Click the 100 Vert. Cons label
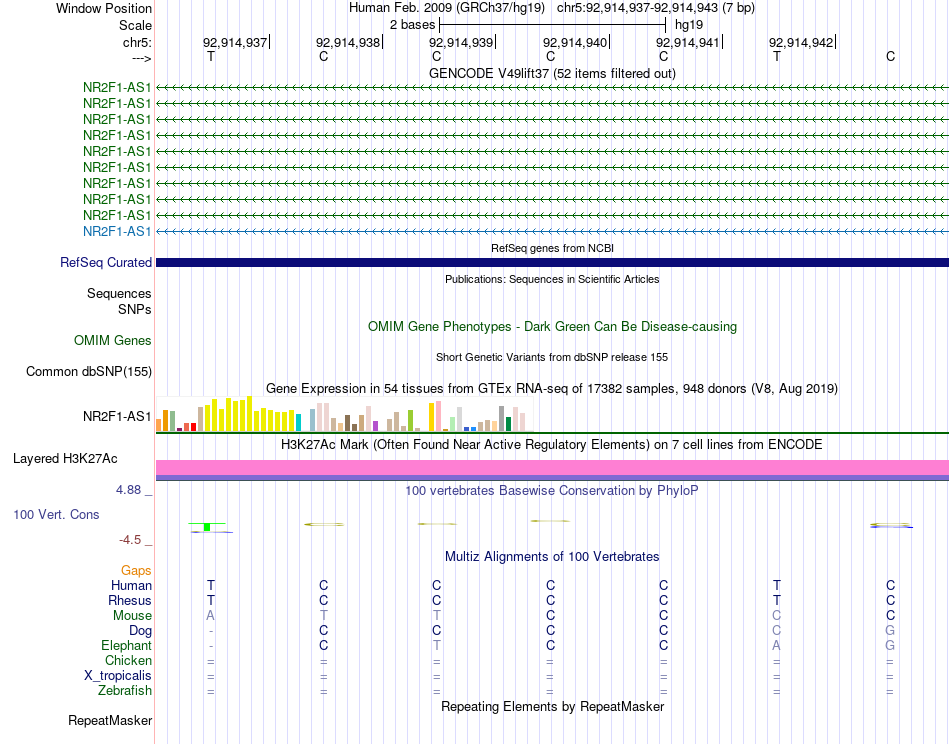The width and height of the screenshot is (950, 744). click(x=56, y=514)
